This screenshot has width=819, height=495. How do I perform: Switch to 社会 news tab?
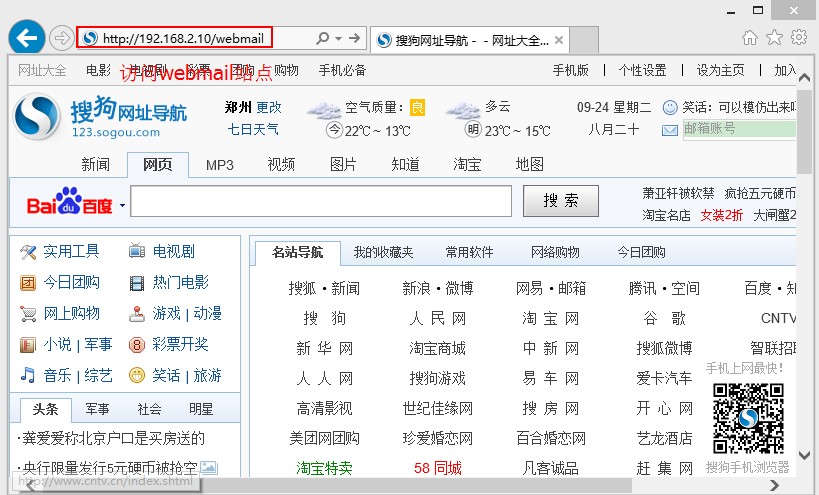coord(149,409)
